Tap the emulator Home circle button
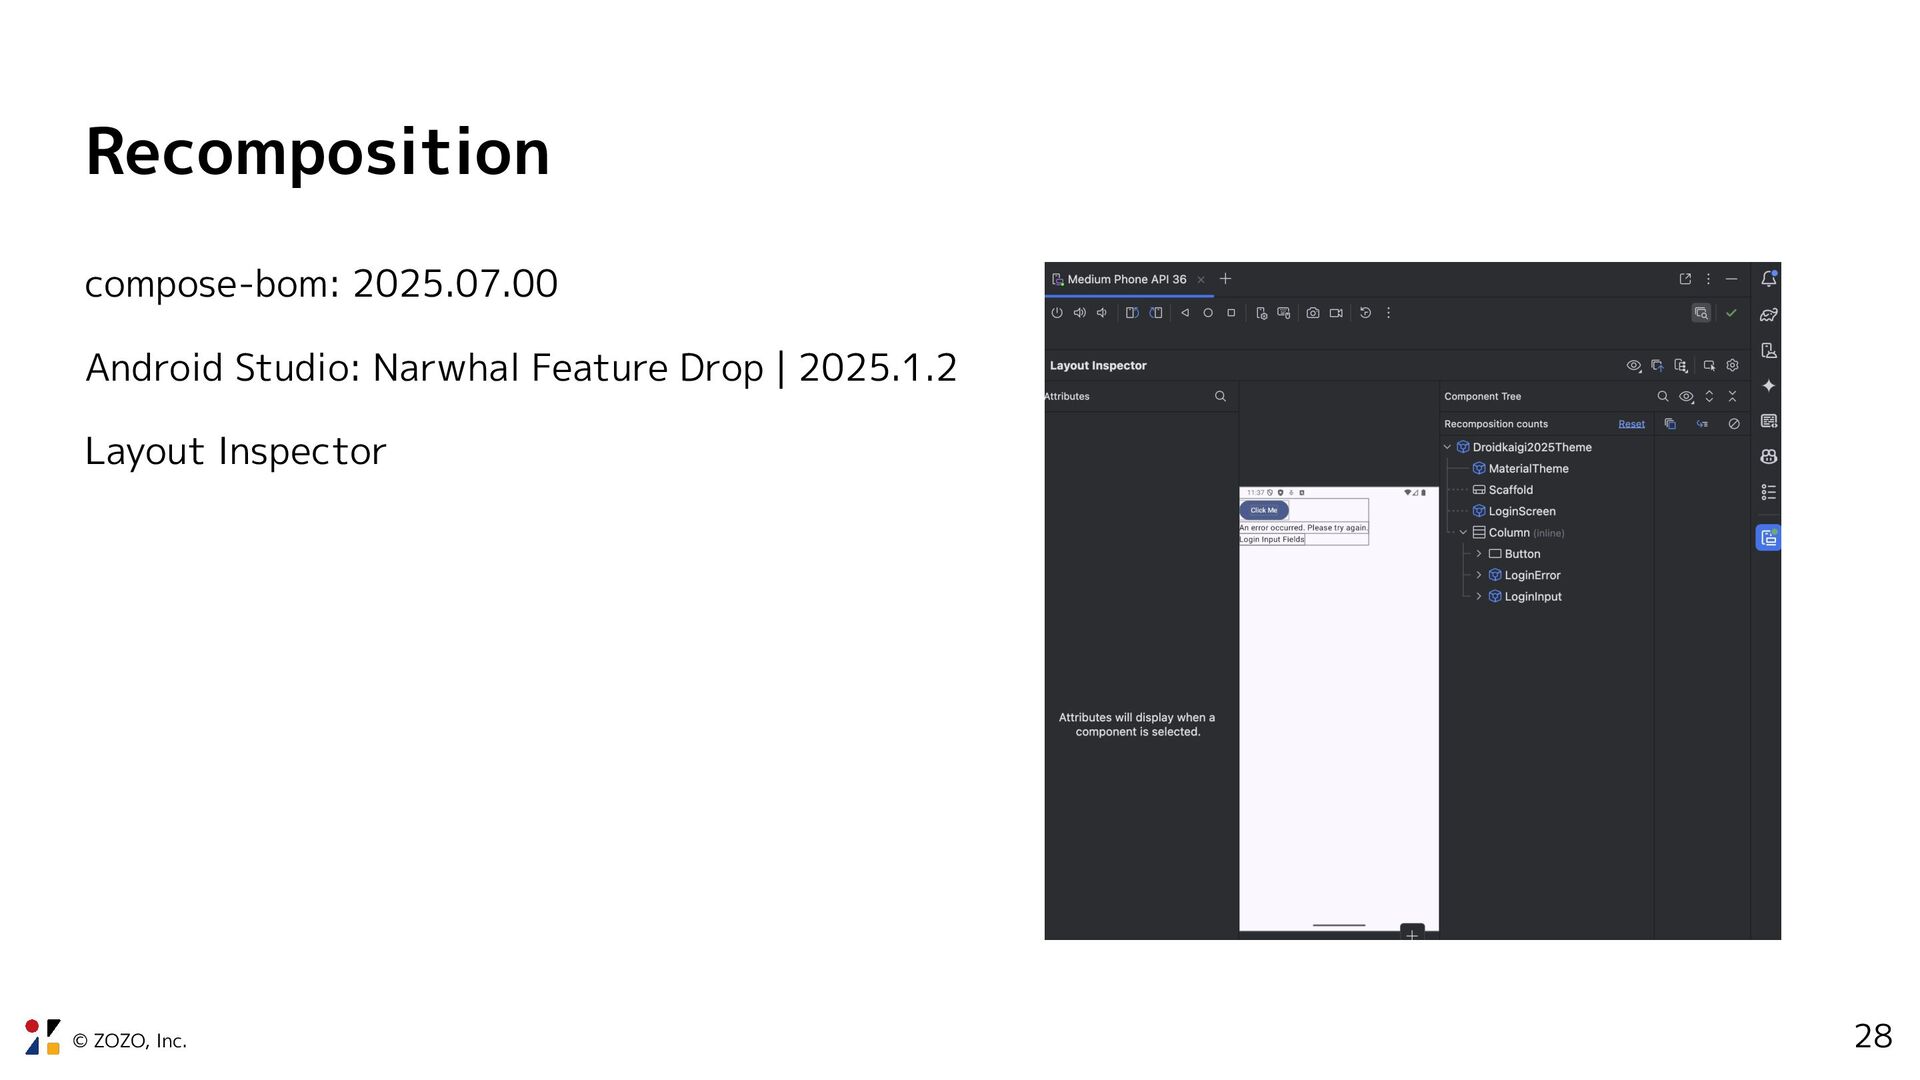1920x1080 pixels. tap(1208, 313)
